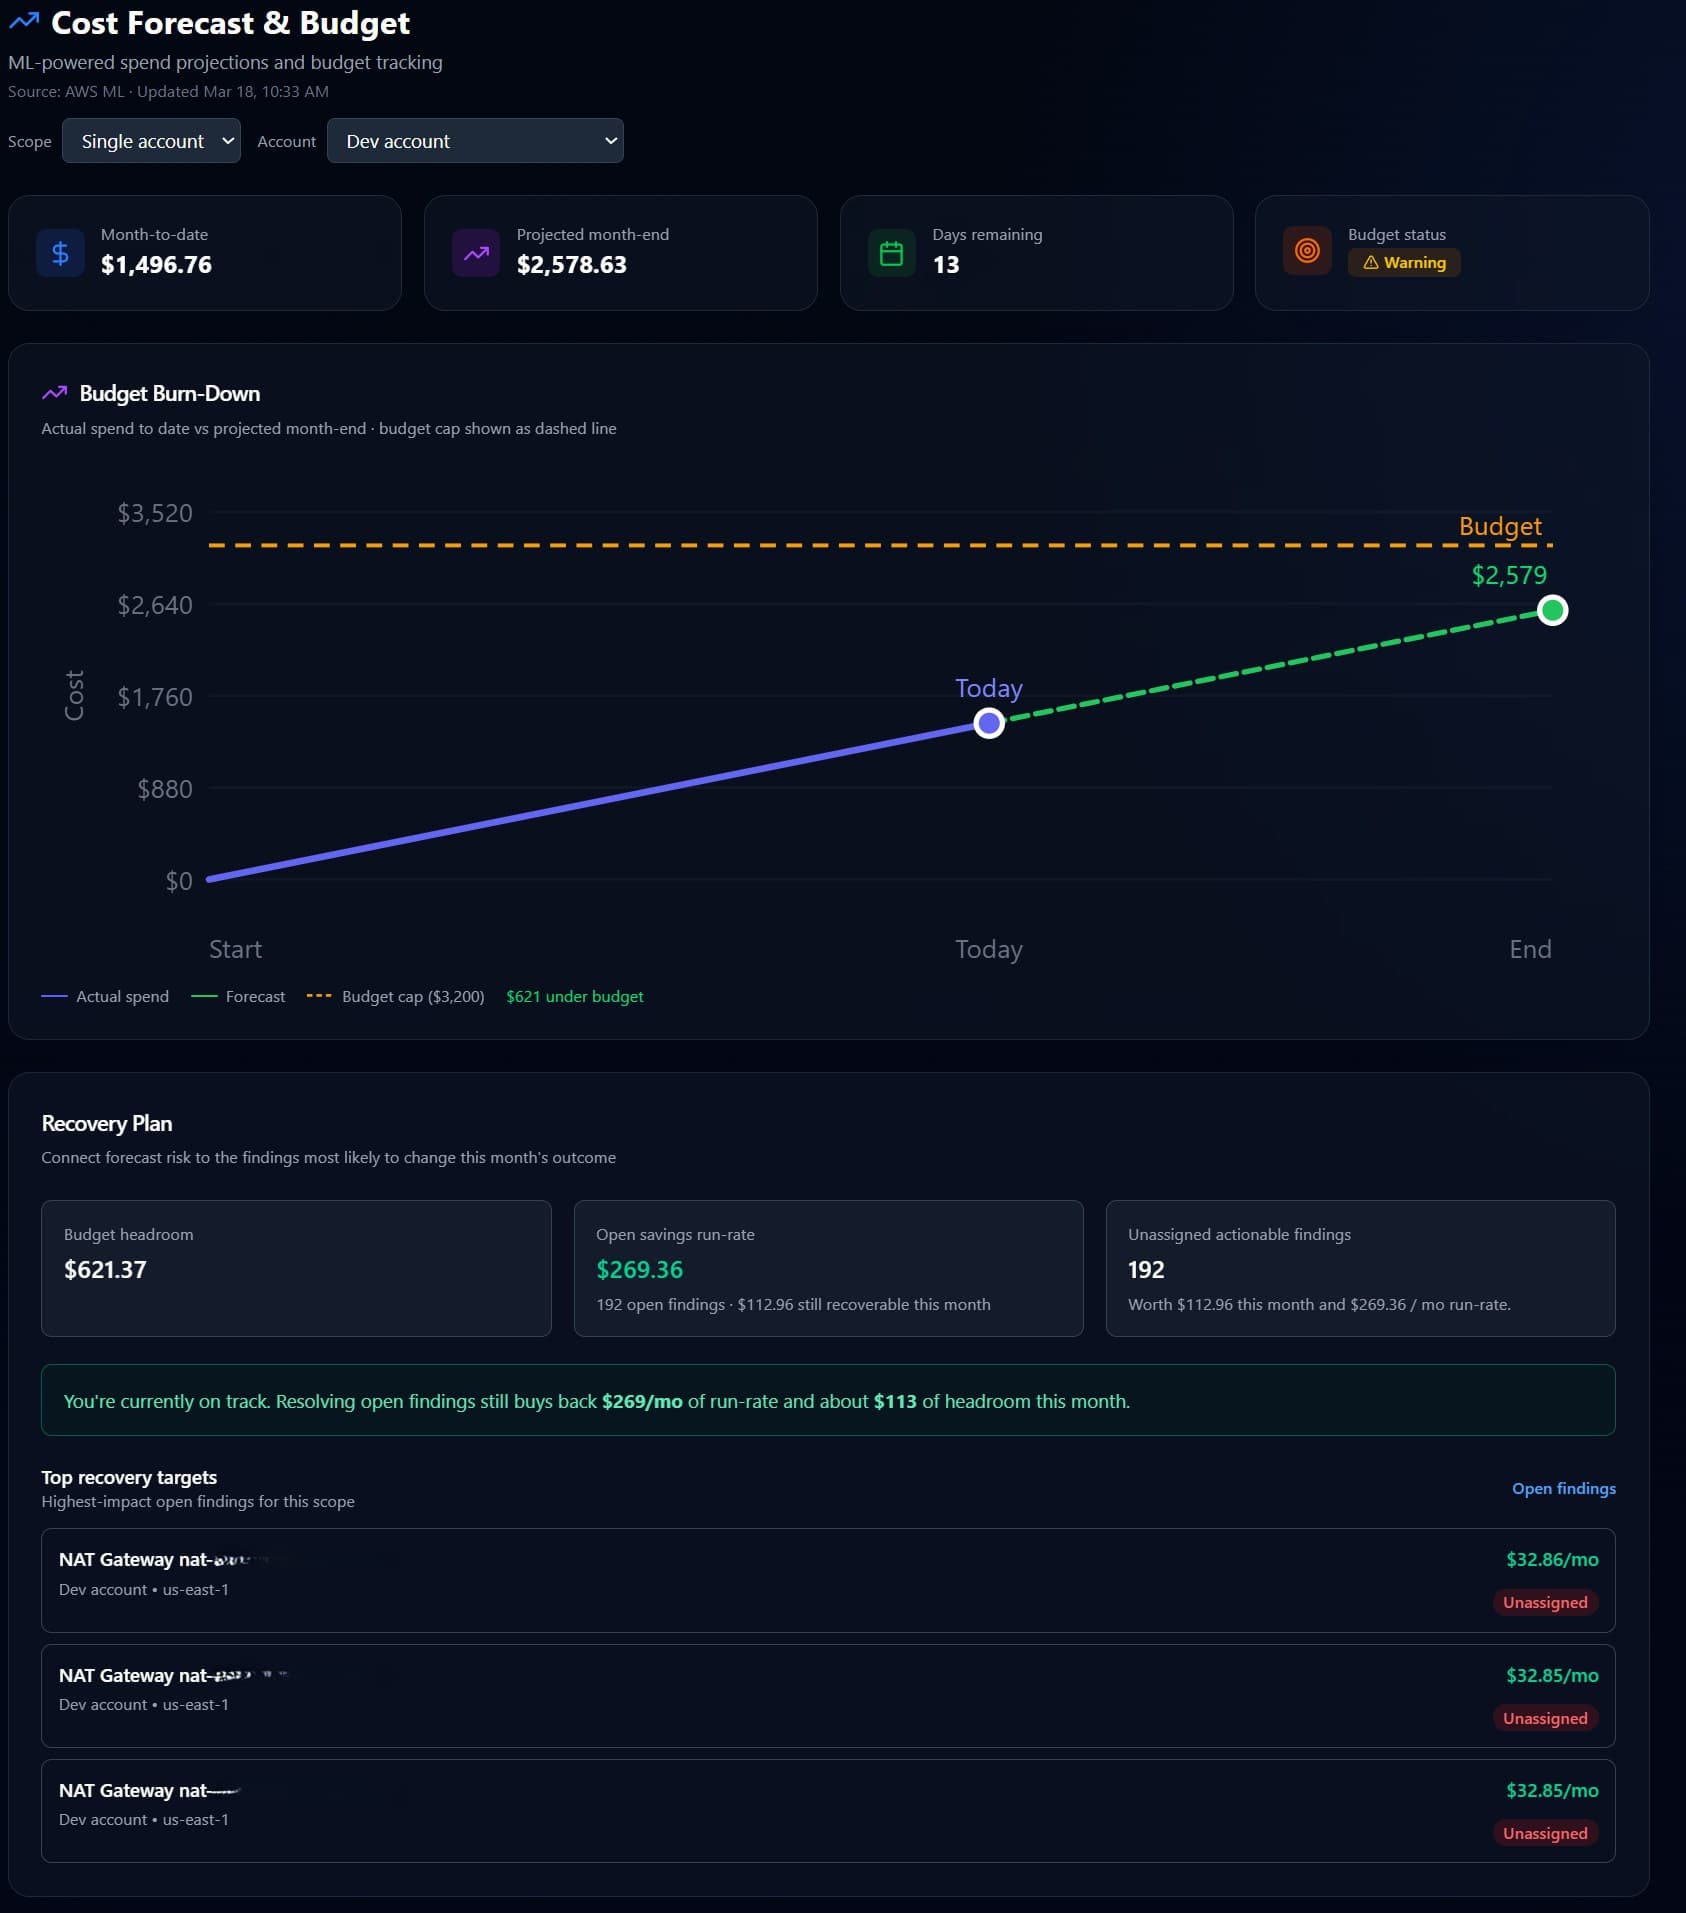Click the first NAT Gateway Unassigned badge
The image size is (1686, 1913).
(1544, 1602)
